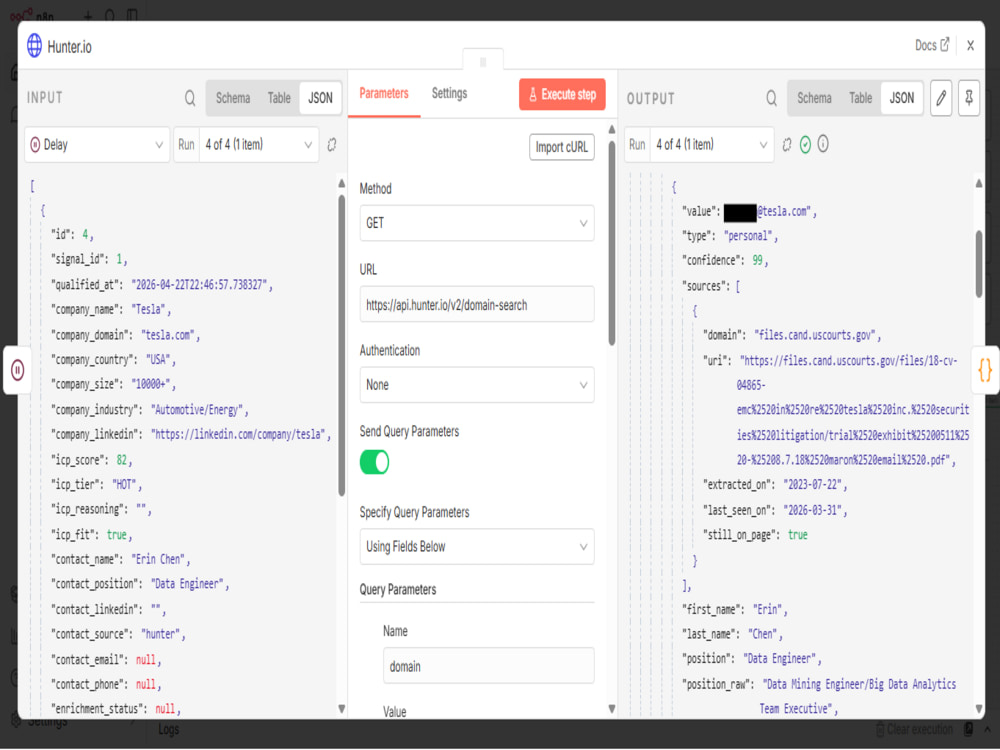Screen dimensions: 1000x750
Task: Click the URL input field
Action: pos(477,305)
